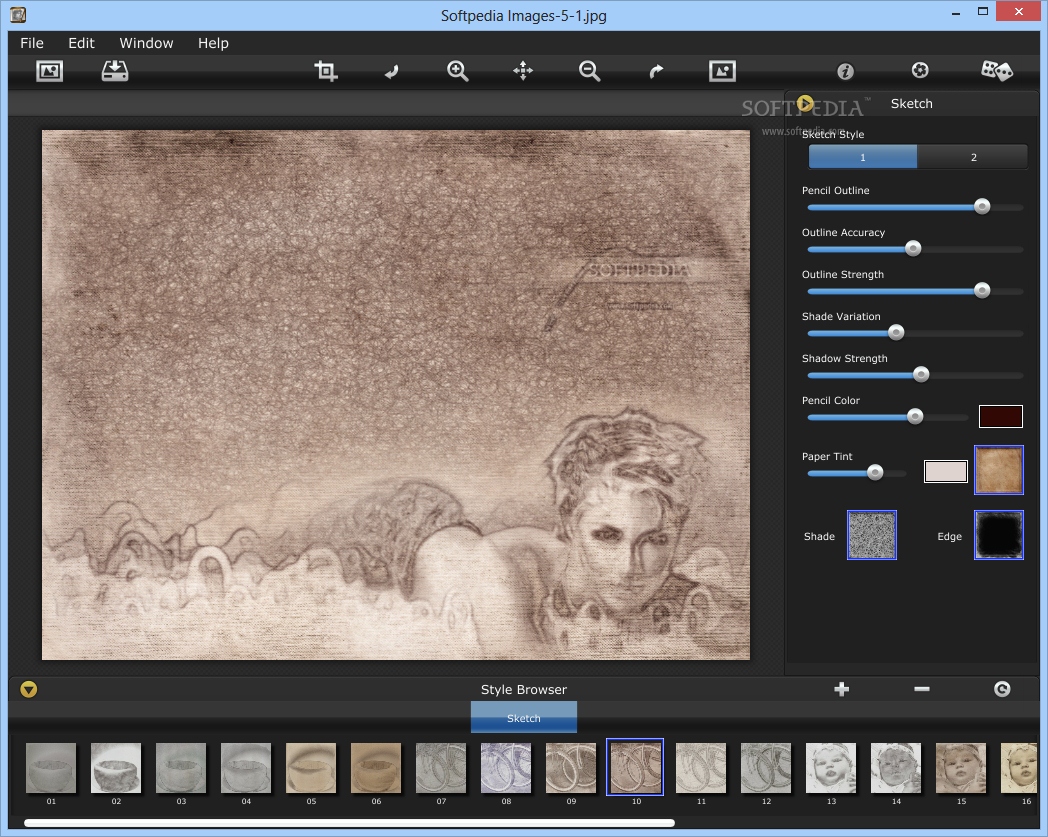Adjust the Pencil Color slider

[915, 416]
